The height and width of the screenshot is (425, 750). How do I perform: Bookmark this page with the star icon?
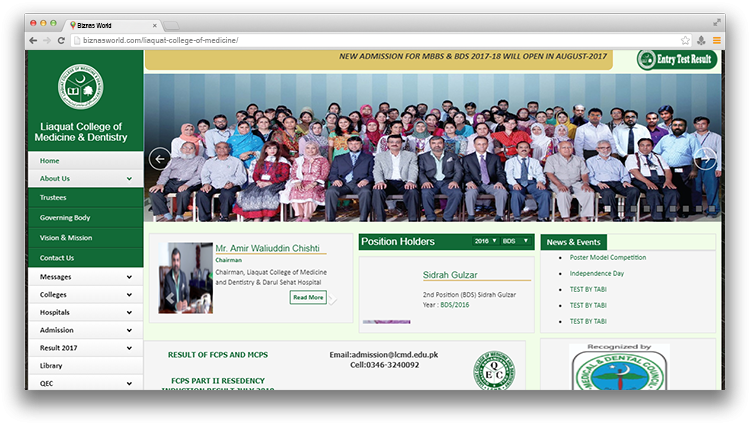[x=685, y=40]
